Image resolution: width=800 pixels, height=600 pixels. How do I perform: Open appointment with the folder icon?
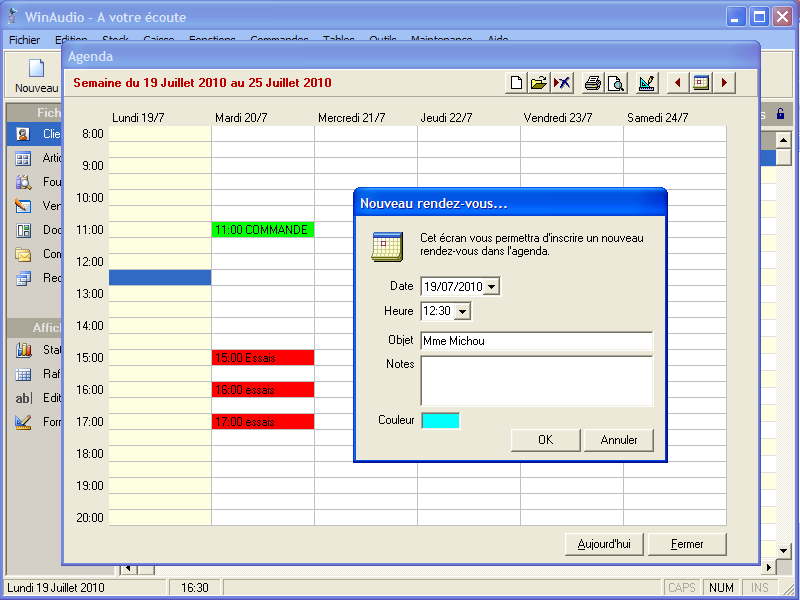[539, 83]
